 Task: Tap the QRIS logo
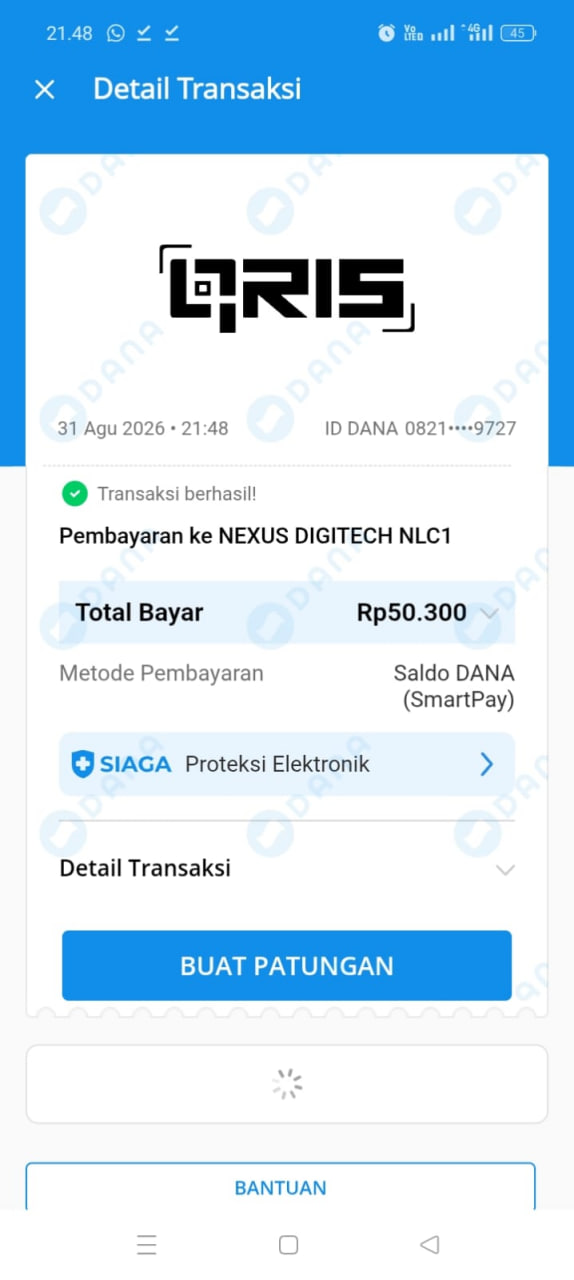287,289
